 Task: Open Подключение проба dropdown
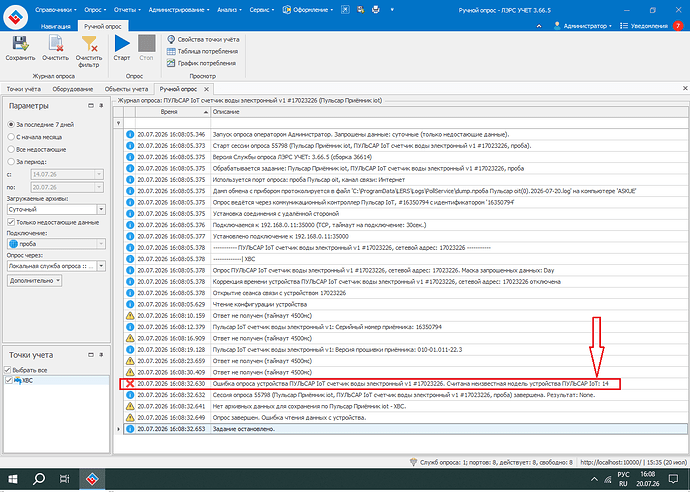pos(101,243)
